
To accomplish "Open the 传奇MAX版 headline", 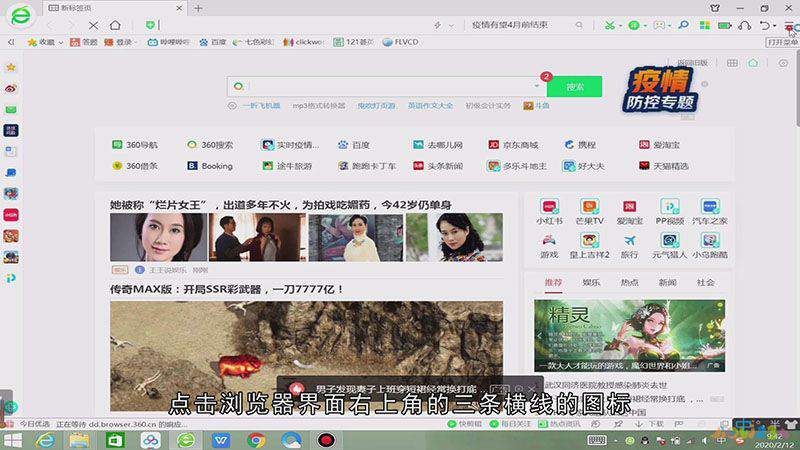I will pos(227,289).
